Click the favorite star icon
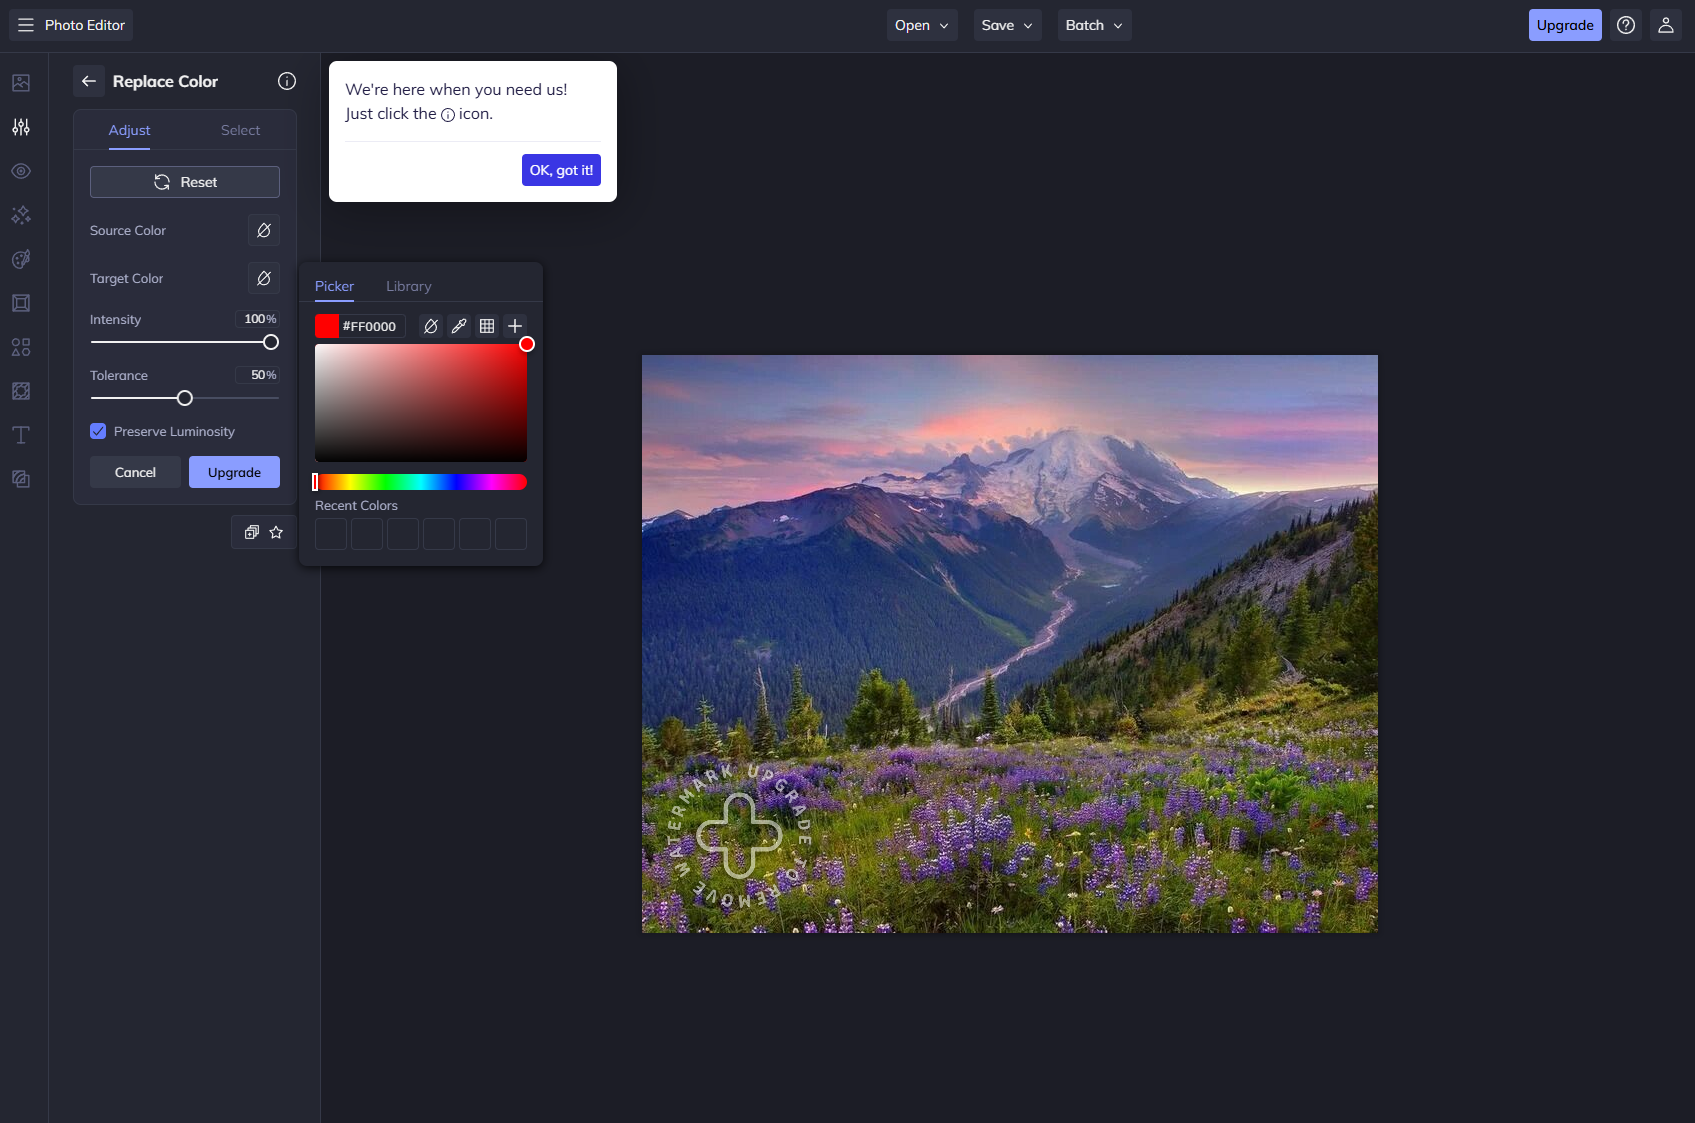Viewport: 1695px width, 1123px height. pos(276,532)
